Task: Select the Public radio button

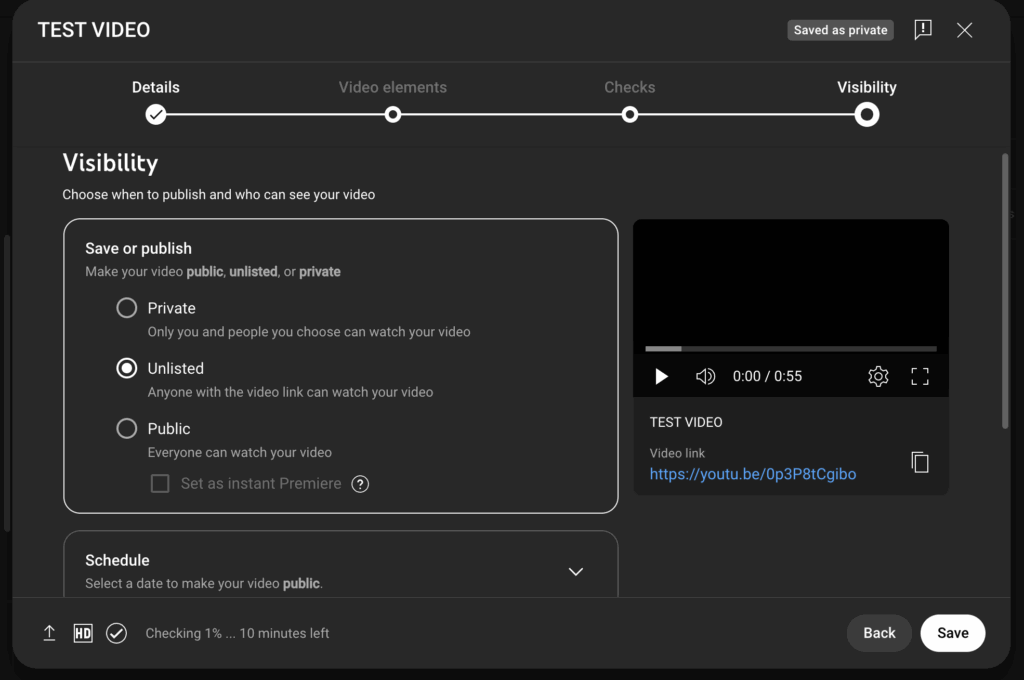Action: [x=127, y=429]
